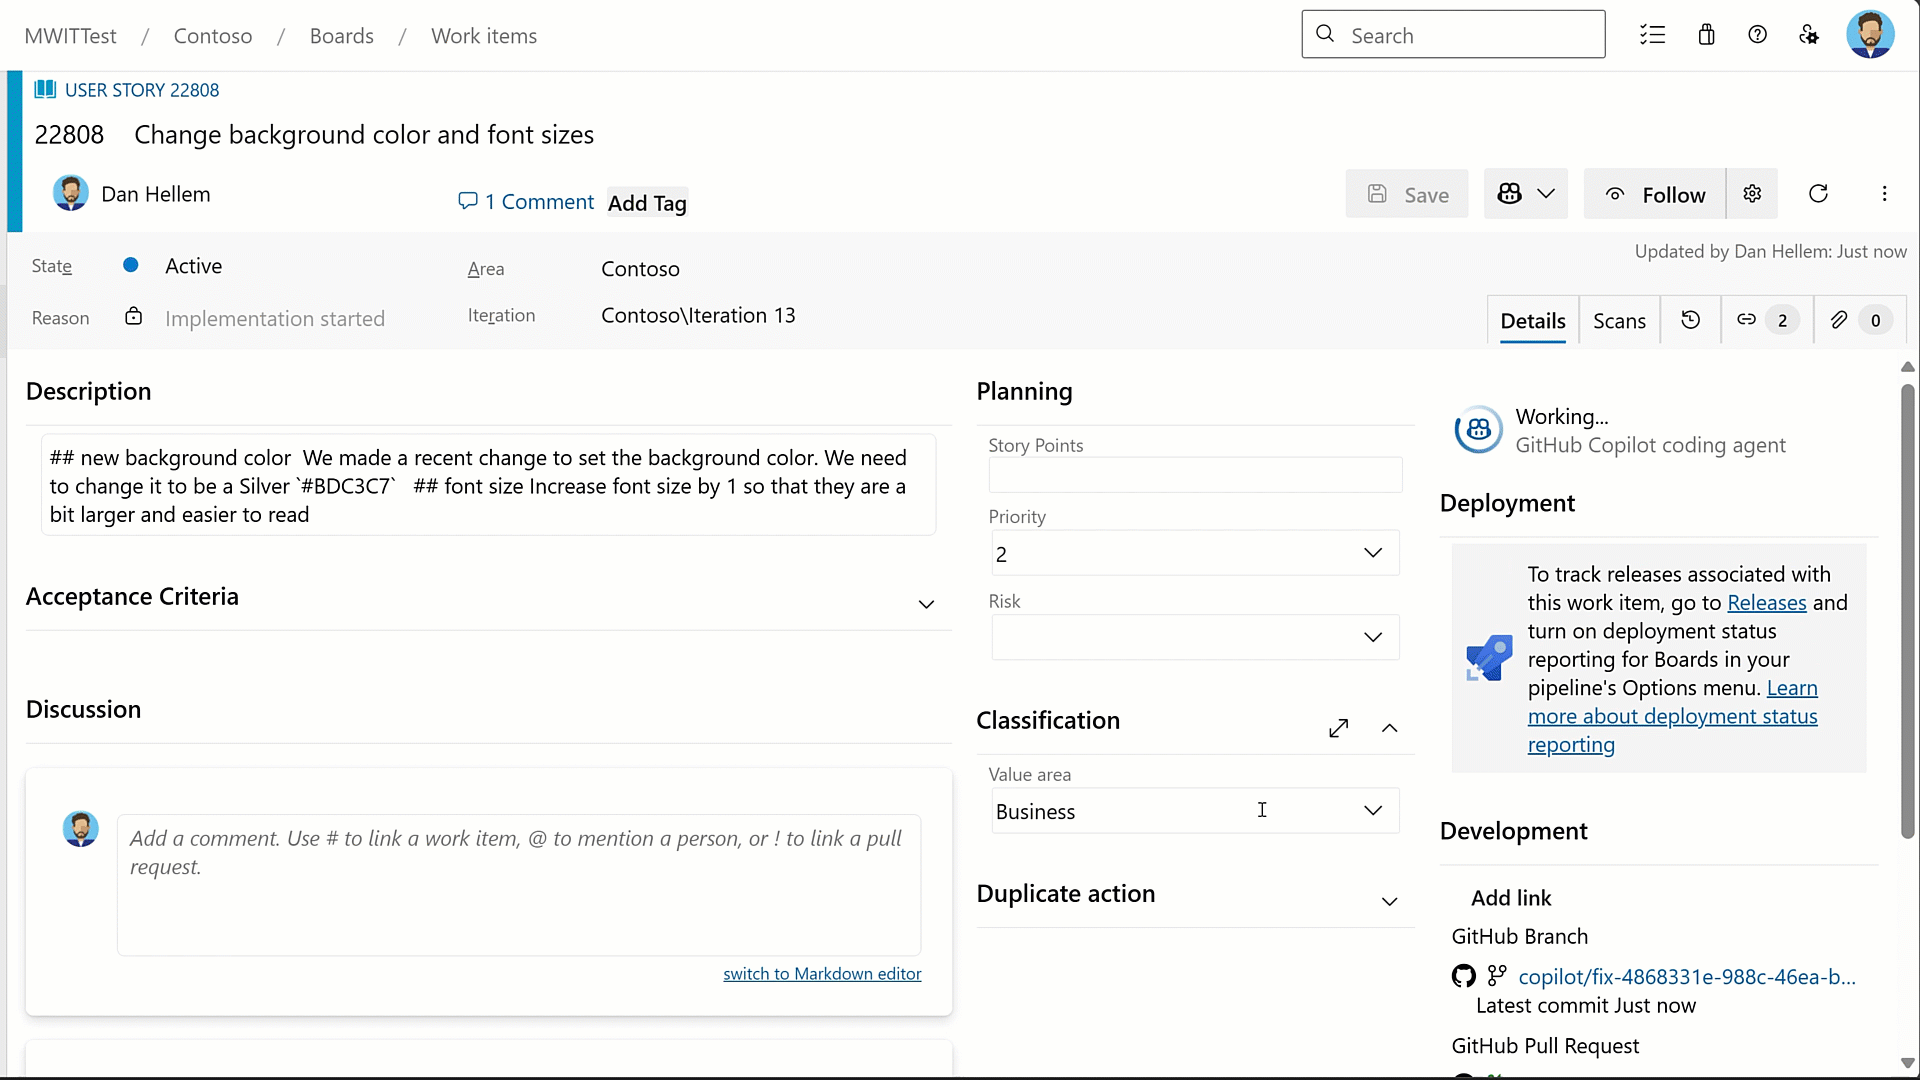Click the Area value Contoso
The width and height of the screenshot is (1920, 1080).
(x=640, y=269)
